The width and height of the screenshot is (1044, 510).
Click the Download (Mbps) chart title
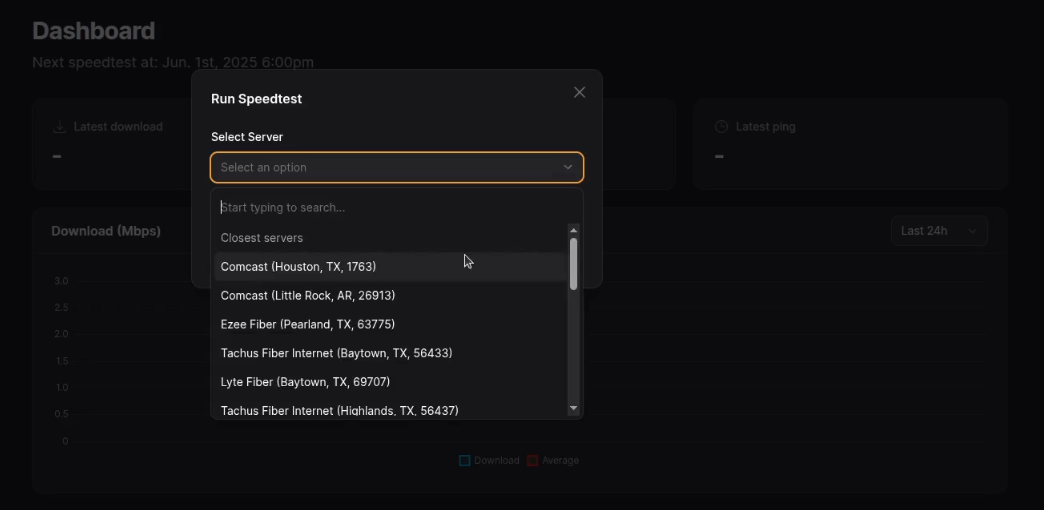106,231
